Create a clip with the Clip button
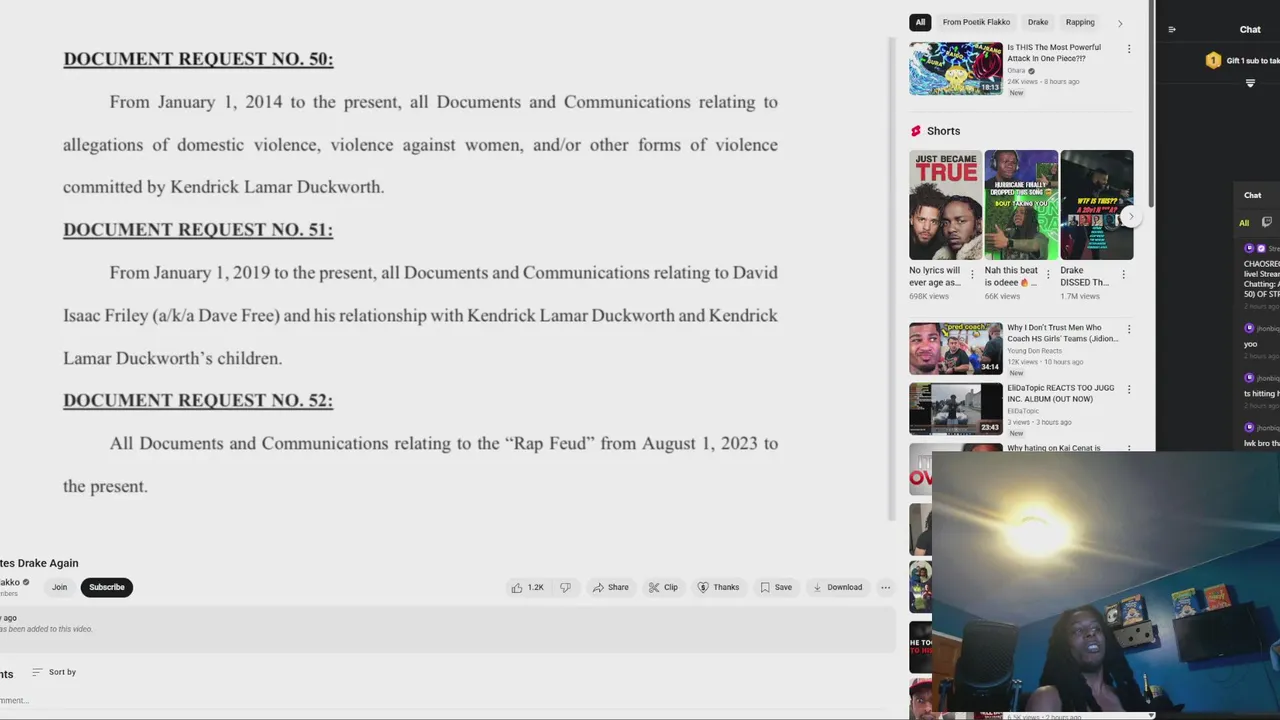The image size is (1280, 720). tap(663, 587)
